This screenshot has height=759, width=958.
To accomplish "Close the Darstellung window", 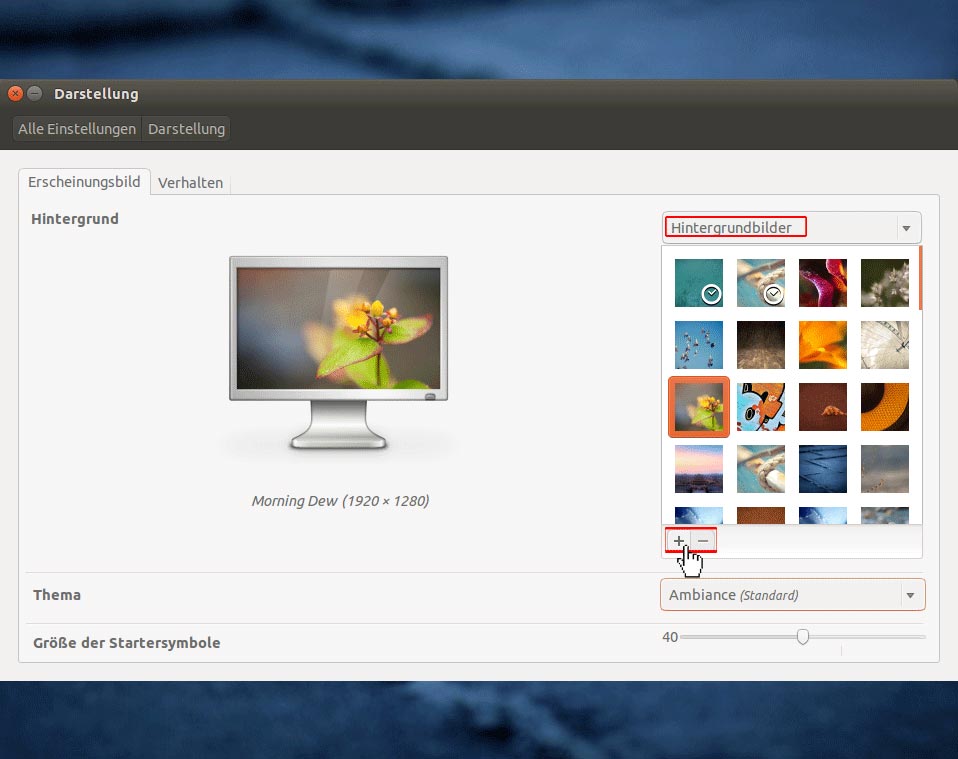I will point(15,94).
